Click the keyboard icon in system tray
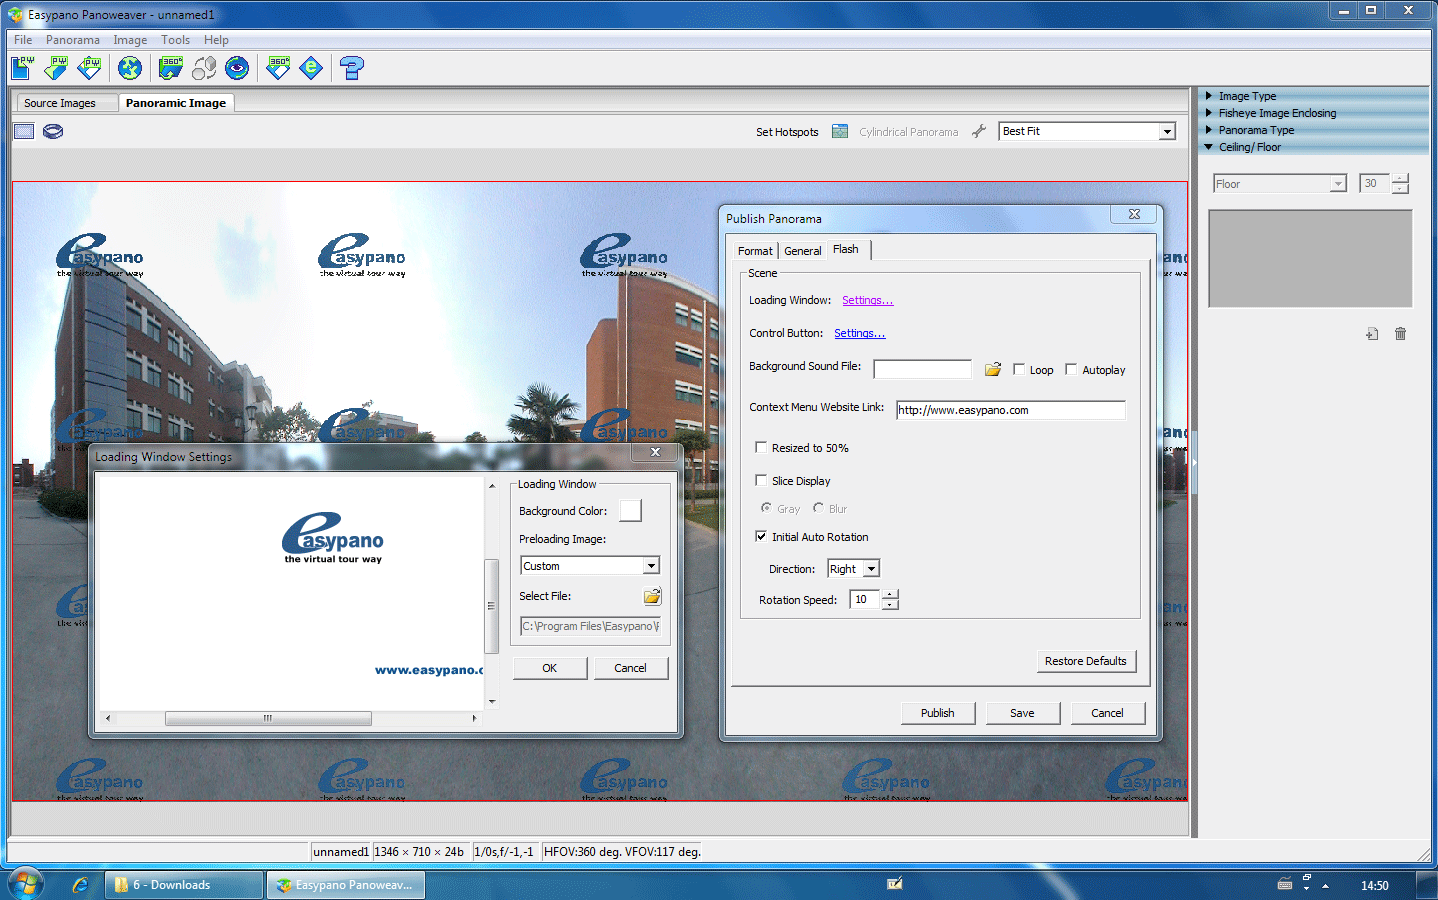Screen dimensions: 1438x900 [1285, 884]
